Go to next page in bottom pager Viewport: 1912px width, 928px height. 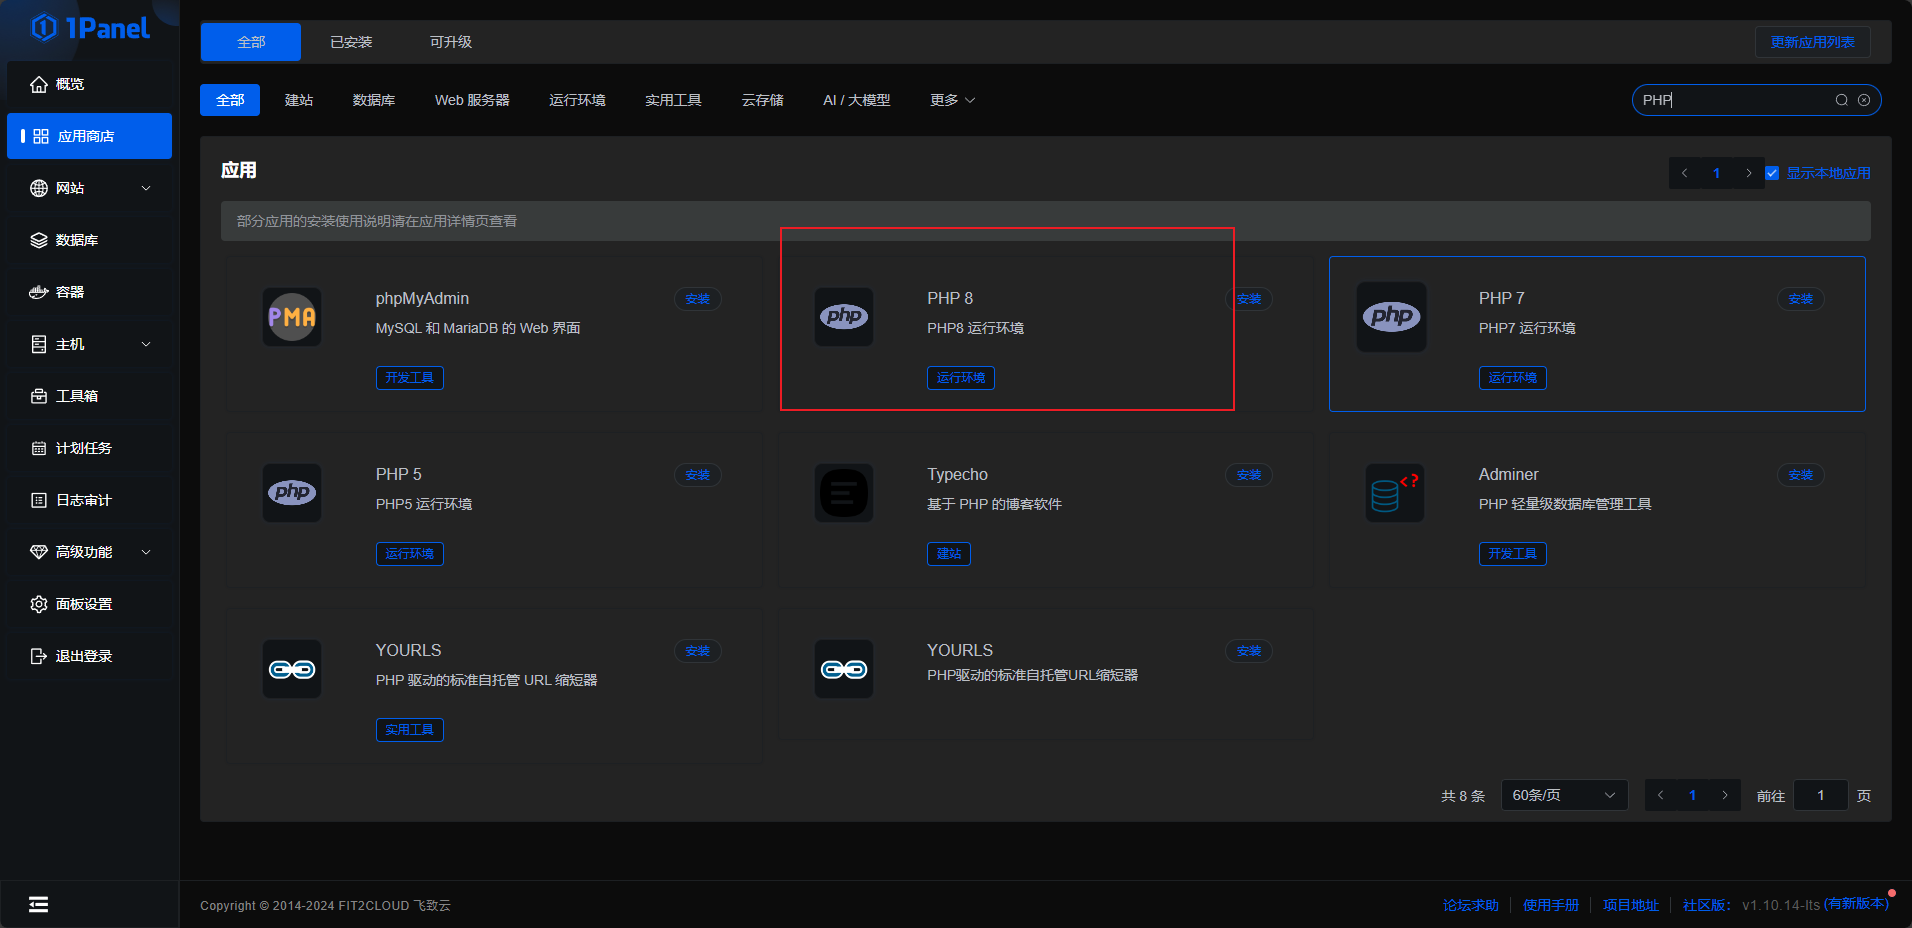(1724, 795)
